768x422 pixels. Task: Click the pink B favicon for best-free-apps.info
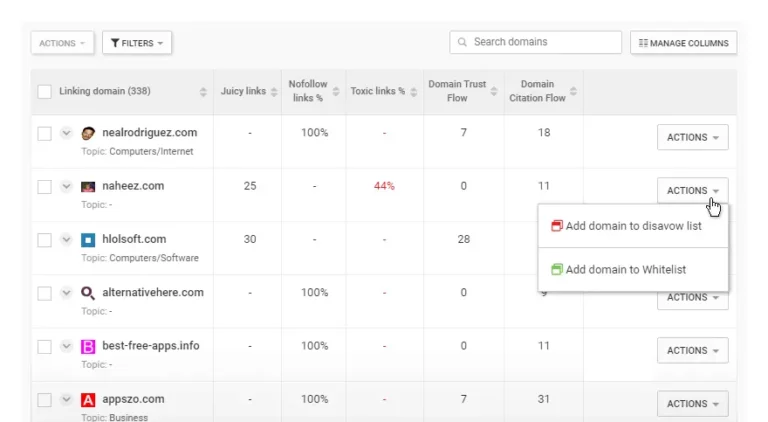pyautogui.click(x=88, y=347)
